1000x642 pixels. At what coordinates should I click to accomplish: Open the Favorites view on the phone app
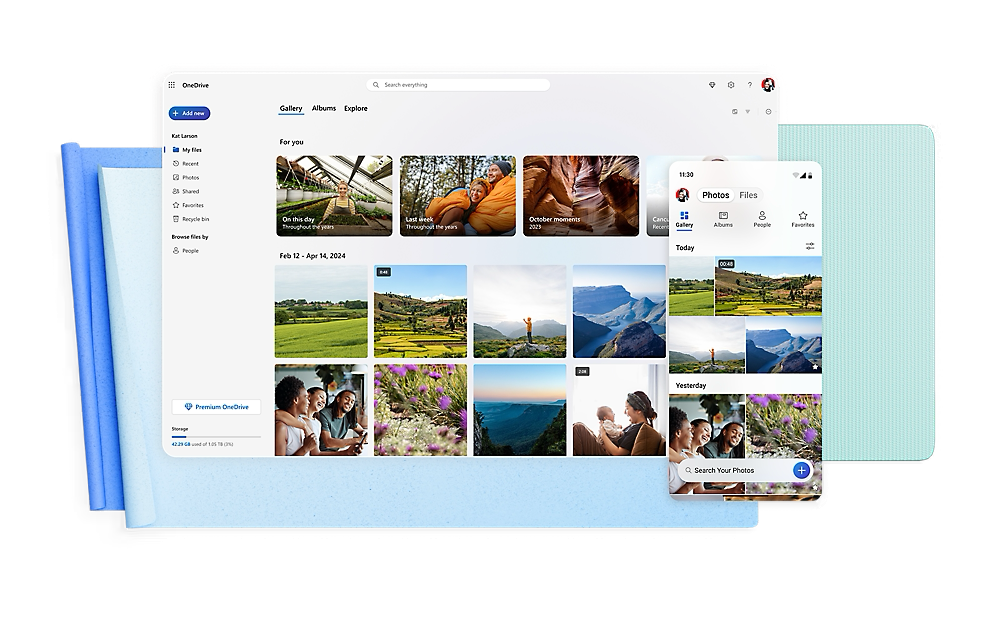803,220
